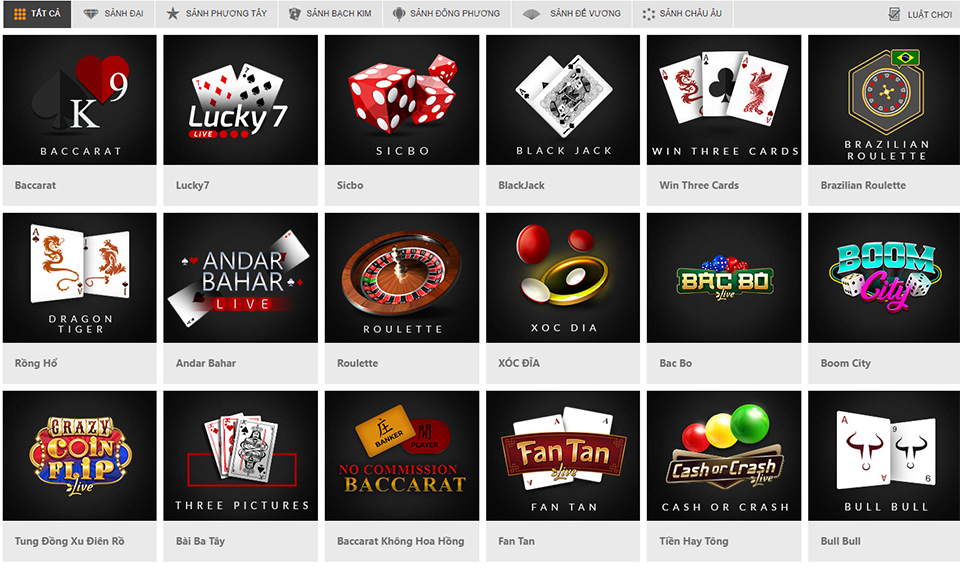The height and width of the screenshot is (568, 960).
Task: Open the Boom City game tile
Action: tap(885, 278)
